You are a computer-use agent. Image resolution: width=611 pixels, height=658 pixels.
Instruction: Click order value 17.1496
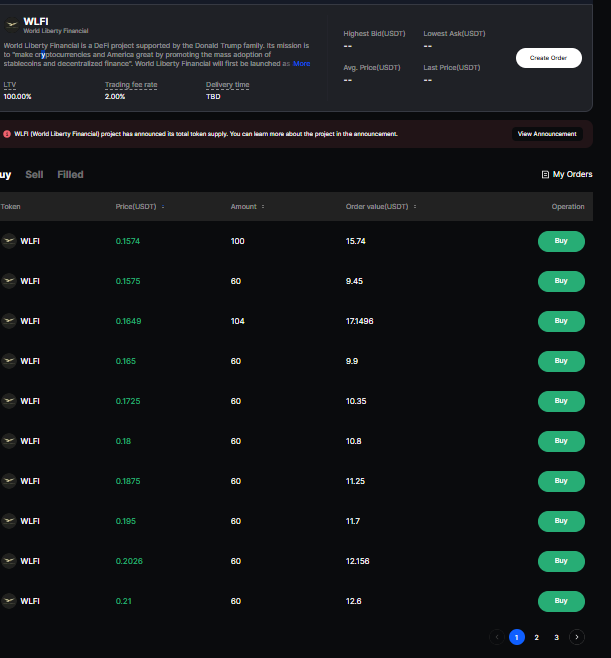point(360,321)
